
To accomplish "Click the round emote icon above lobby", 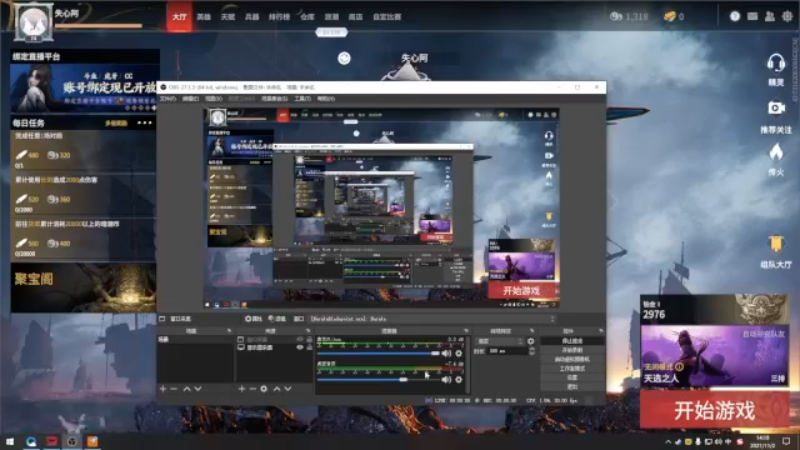I will click(x=344, y=58).
